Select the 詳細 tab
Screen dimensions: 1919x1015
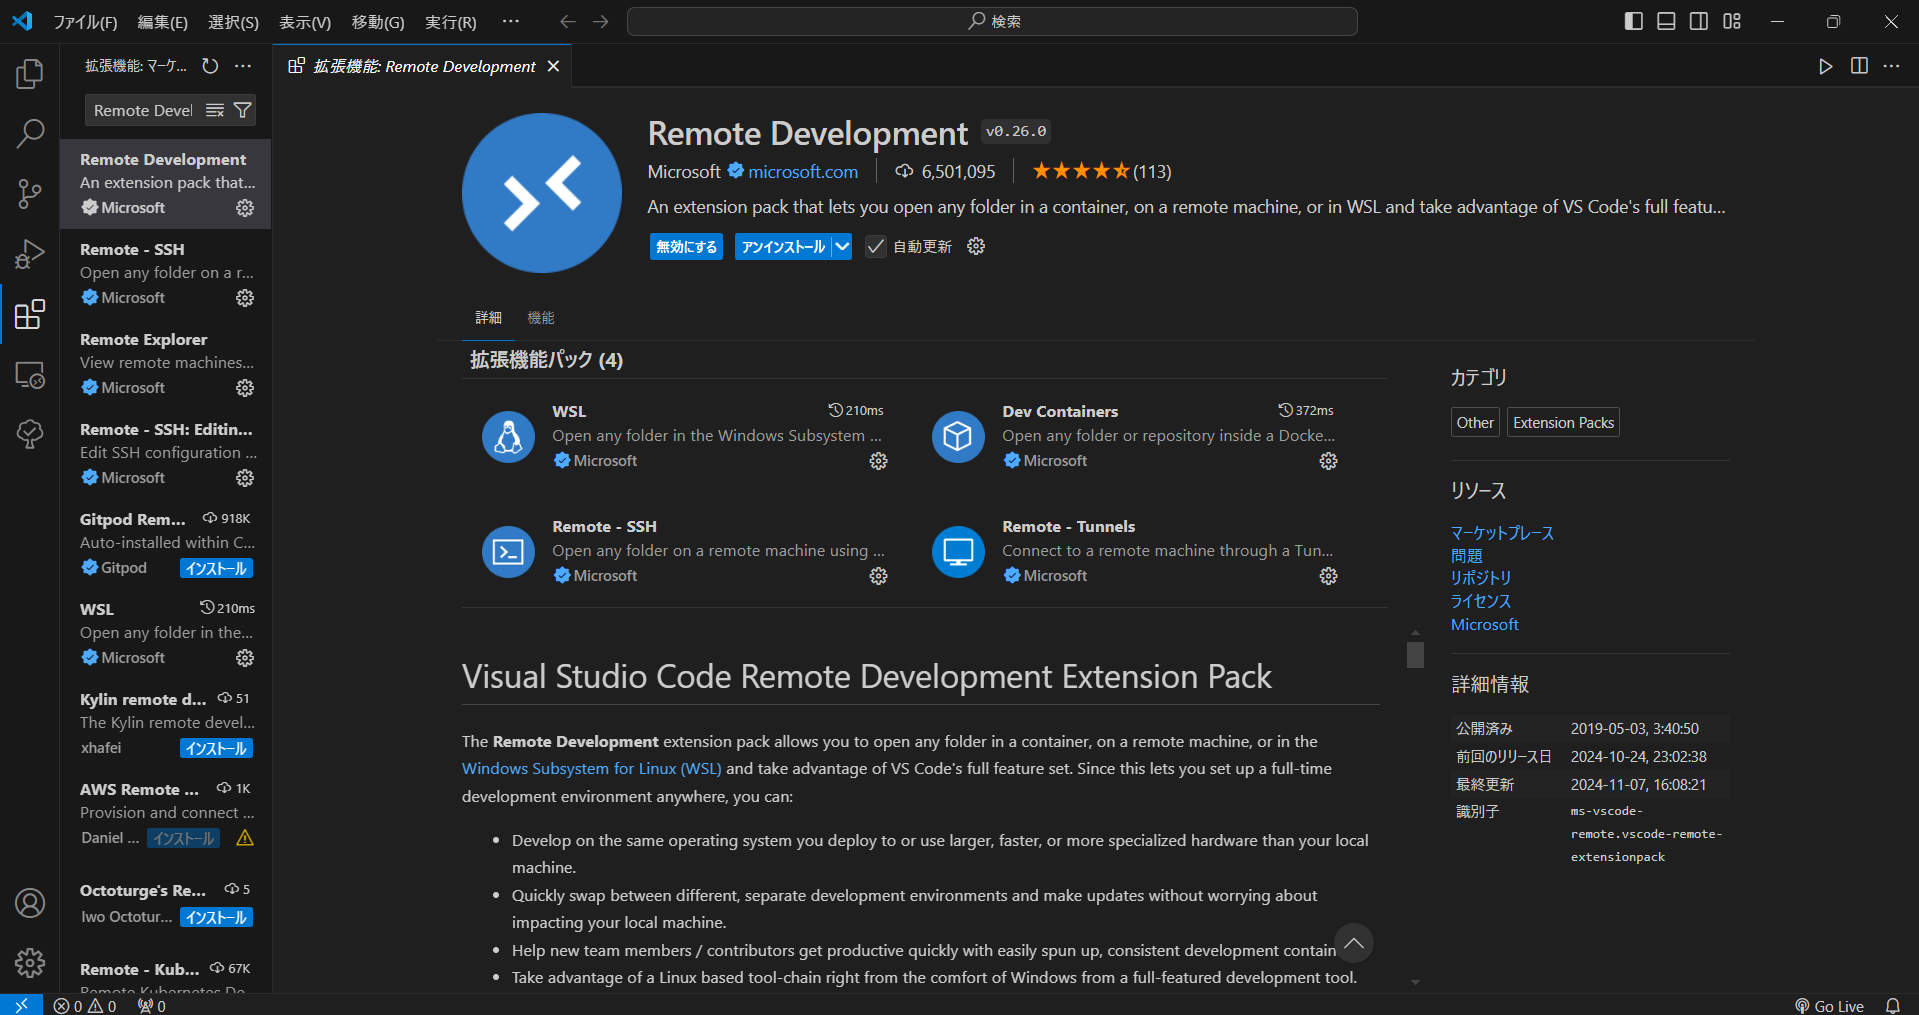click(x=488, y=317)
